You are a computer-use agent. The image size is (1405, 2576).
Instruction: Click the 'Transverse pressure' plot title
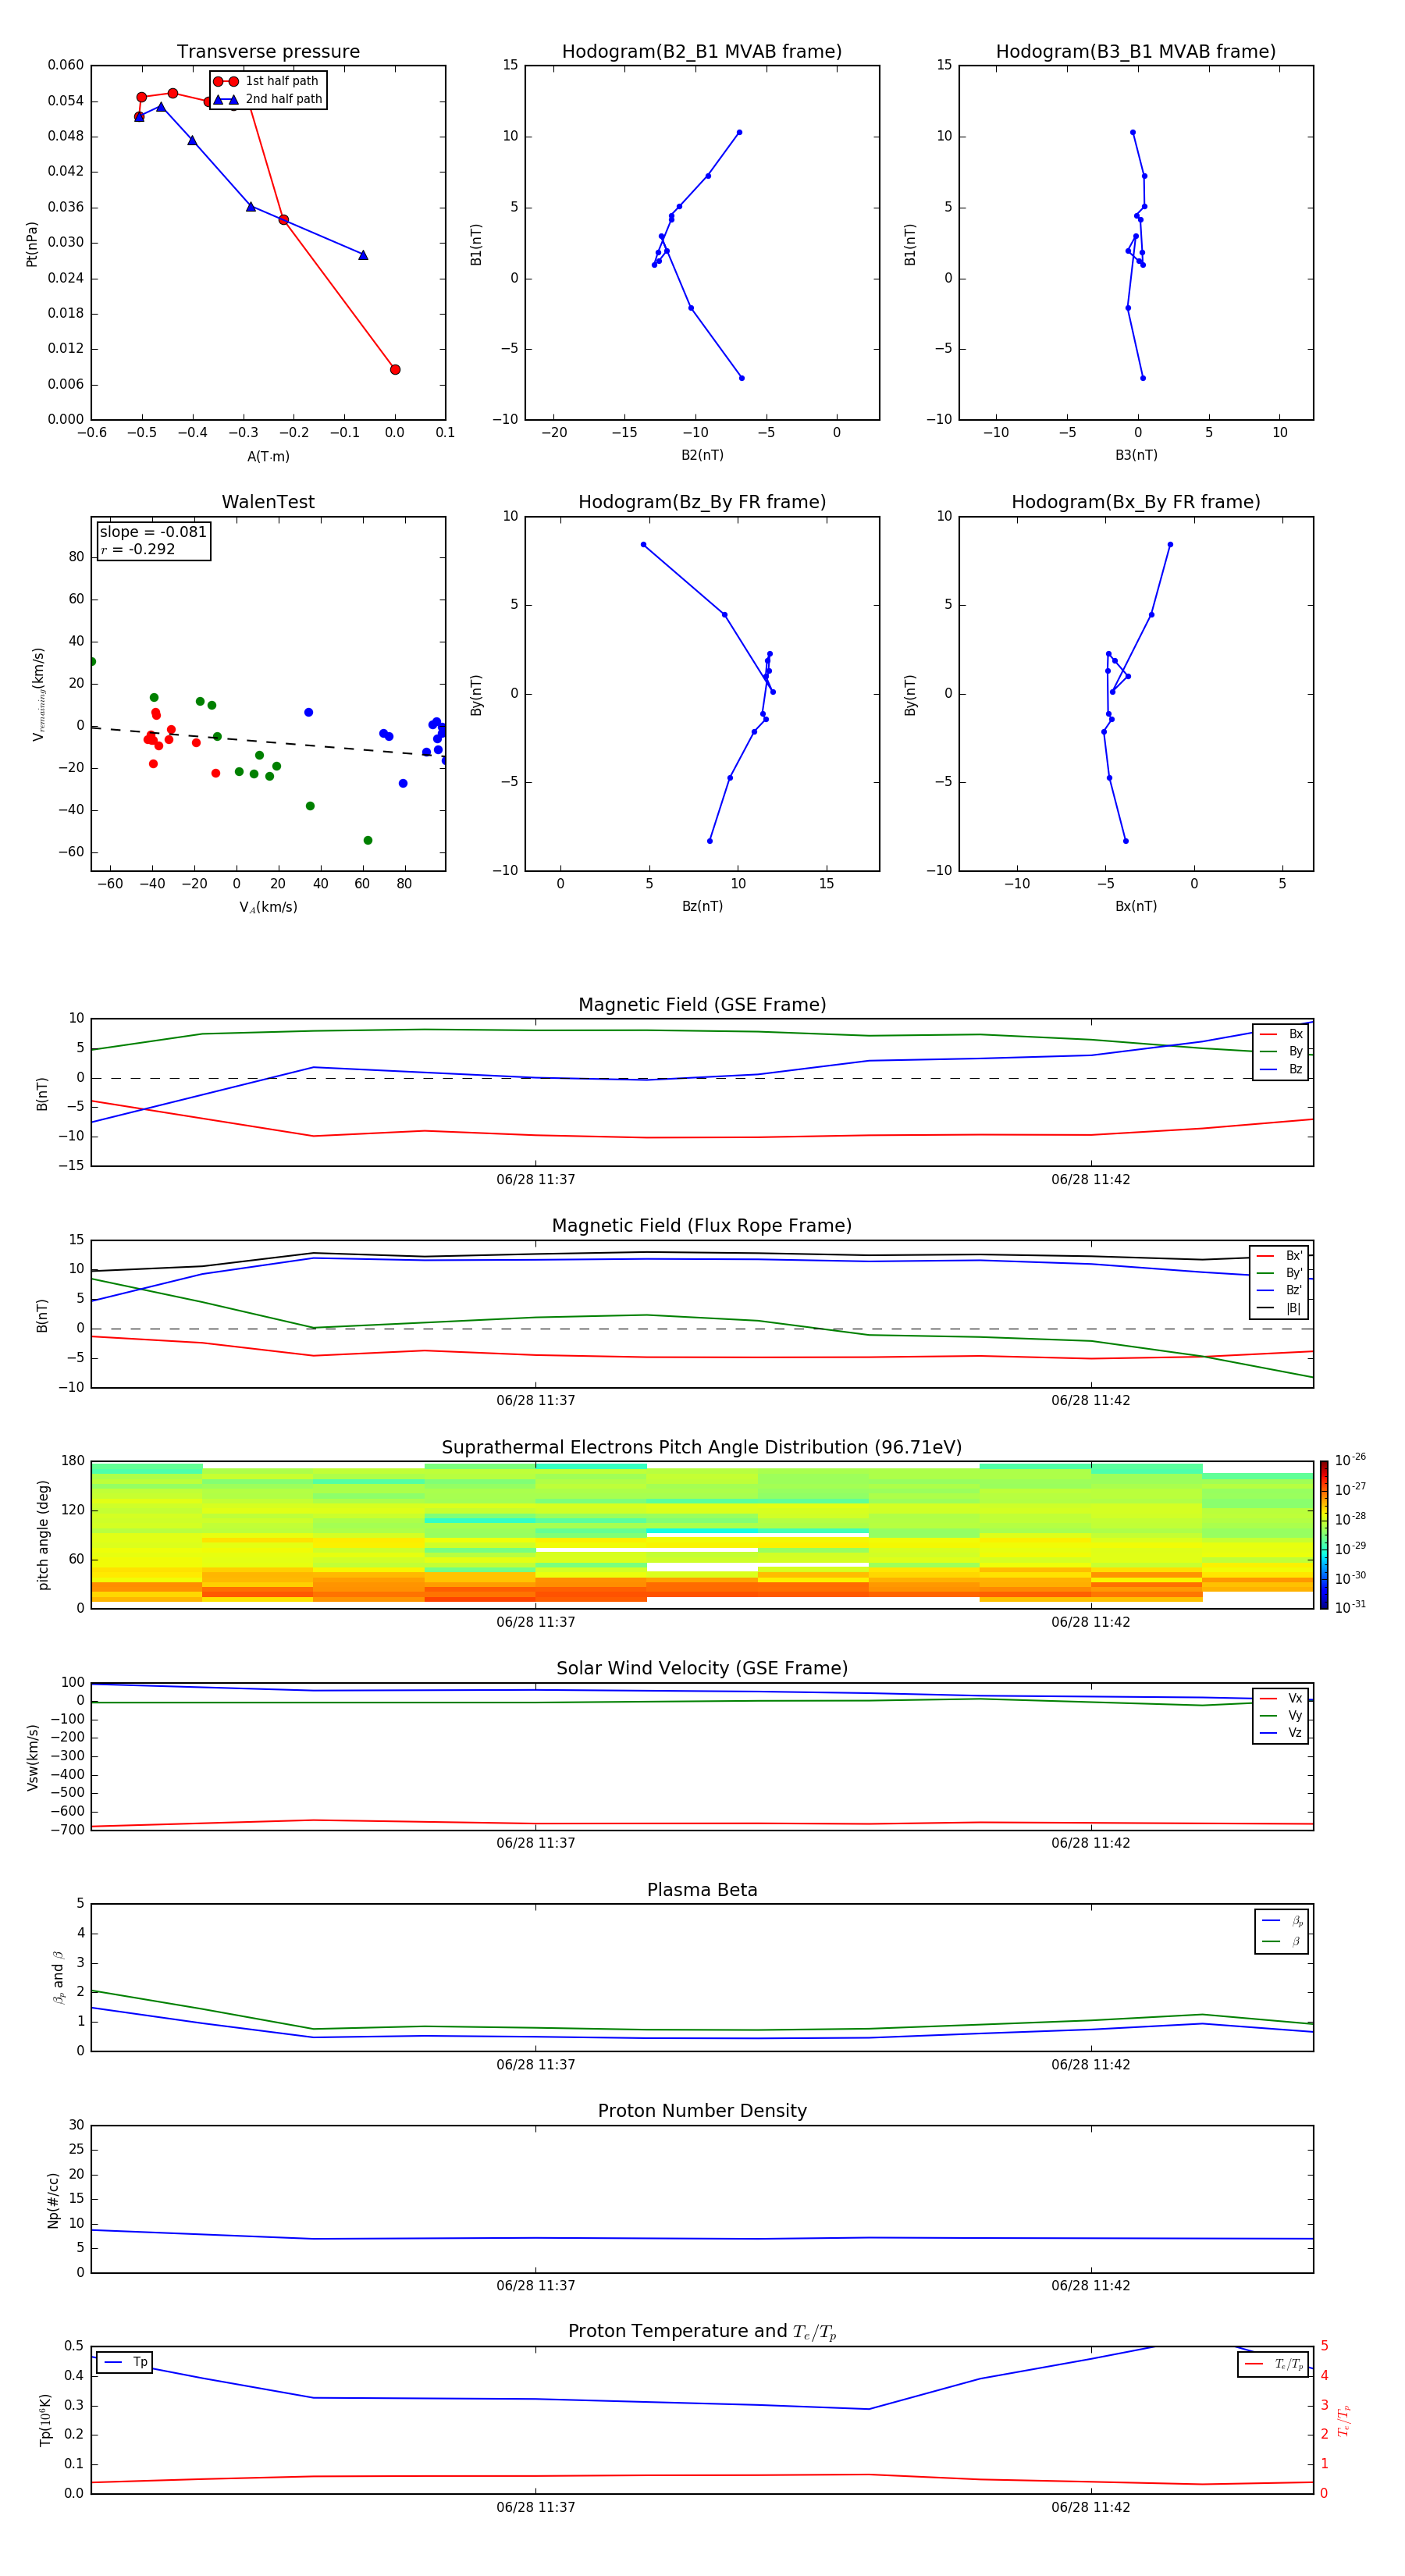[268, 52]
